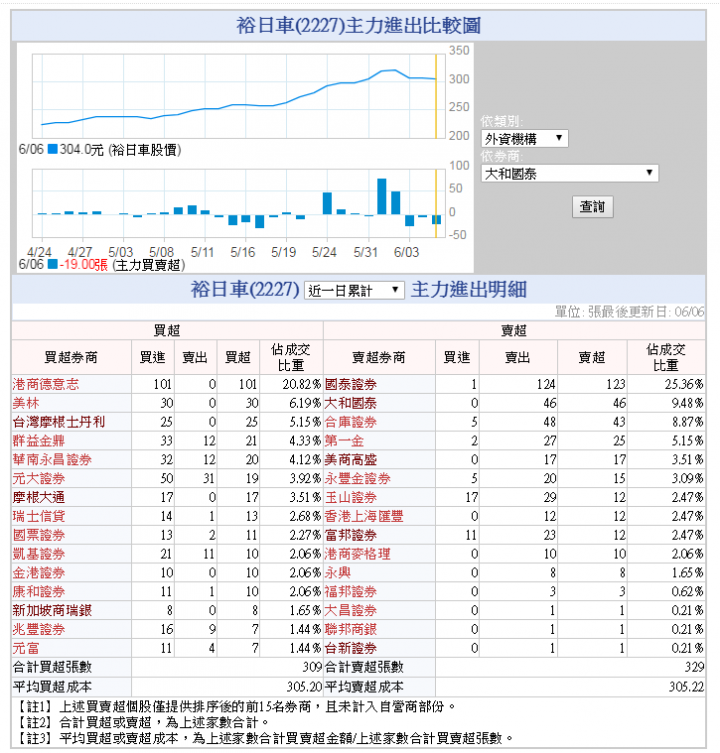Open the 港商麥格理 seller link
This screenshot has width=720, height=753.
coord(357,554)
